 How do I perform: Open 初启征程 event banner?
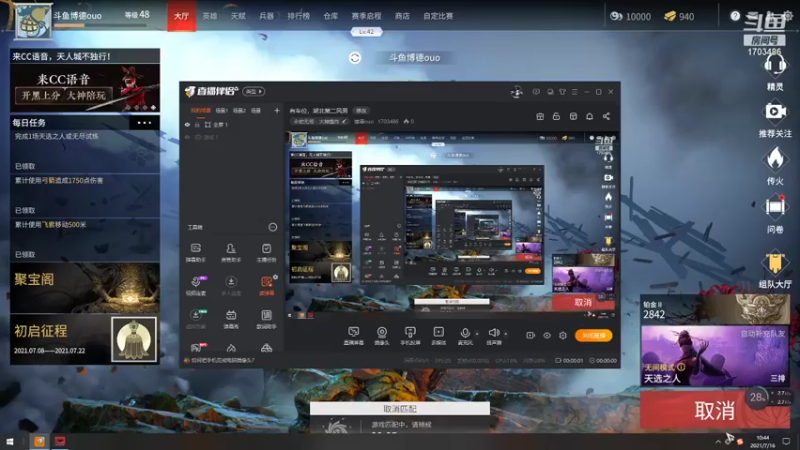click(85, 339)
